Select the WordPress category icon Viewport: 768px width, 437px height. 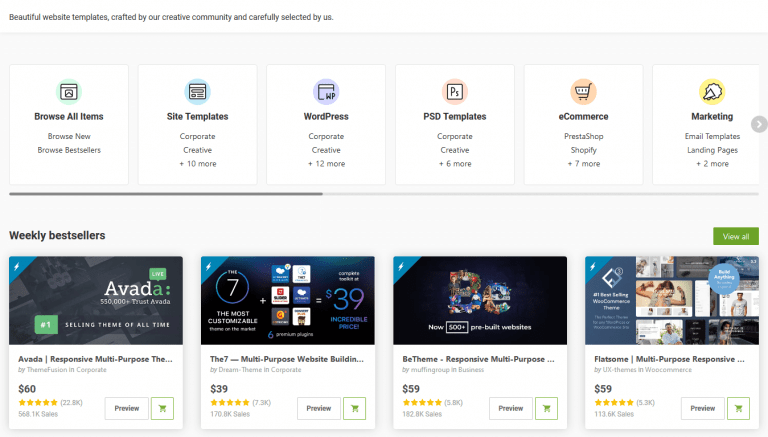coord(326,92)
